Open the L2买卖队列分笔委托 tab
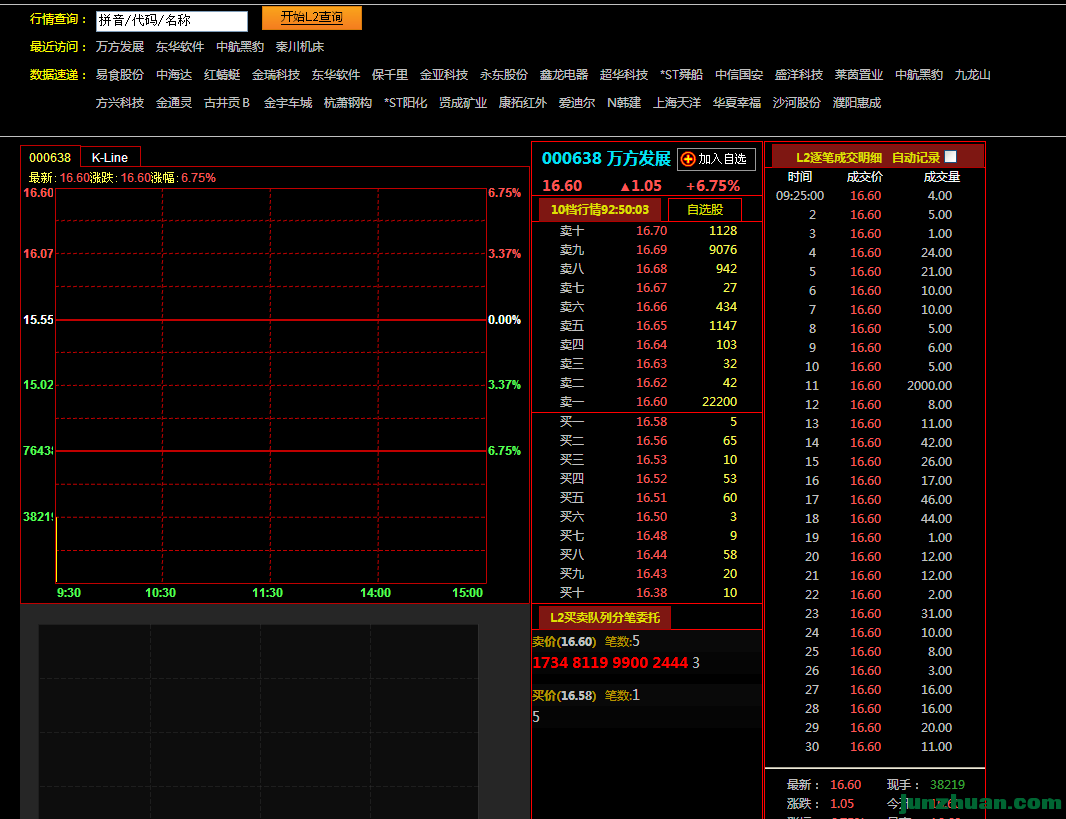 tap(604, 618)
